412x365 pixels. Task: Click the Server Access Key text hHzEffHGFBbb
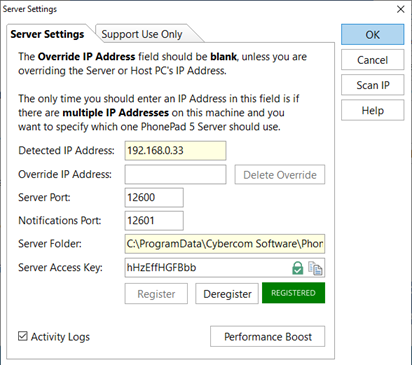(161, 267)
